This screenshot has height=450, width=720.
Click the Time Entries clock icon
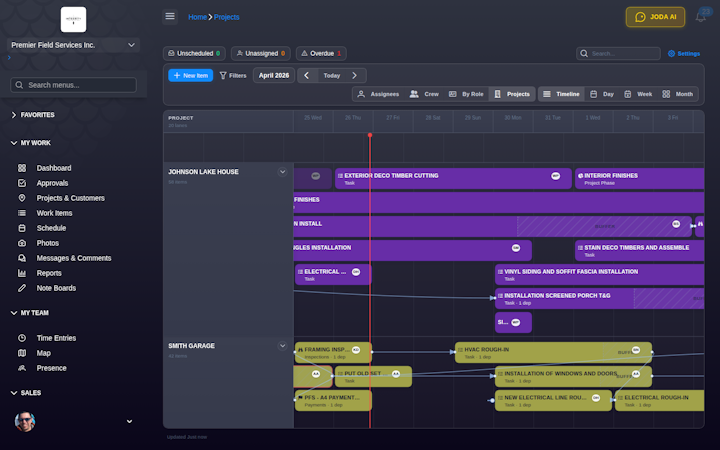[x=22, y=338]
